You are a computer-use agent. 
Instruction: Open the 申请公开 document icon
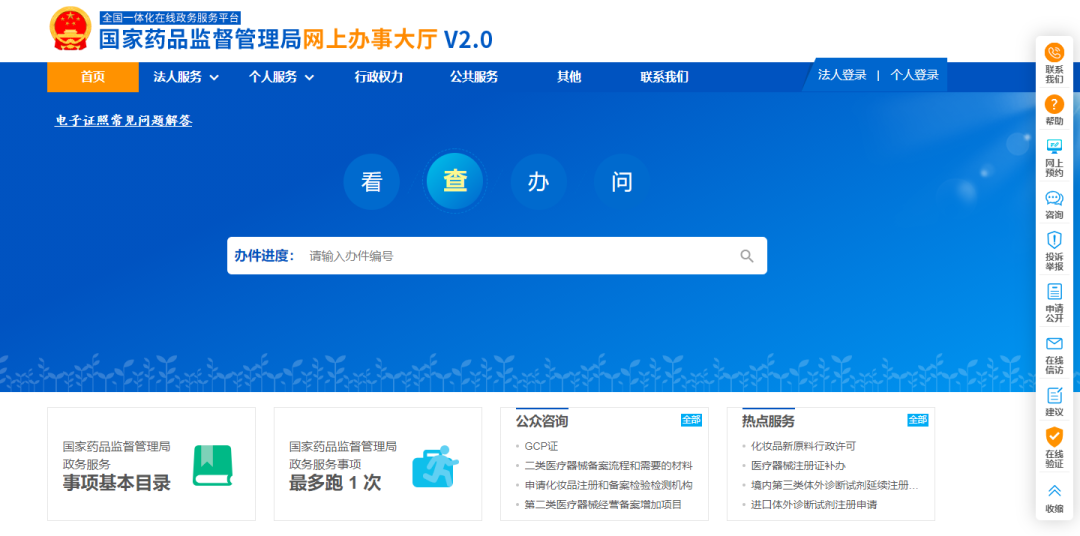point(1054,292)
